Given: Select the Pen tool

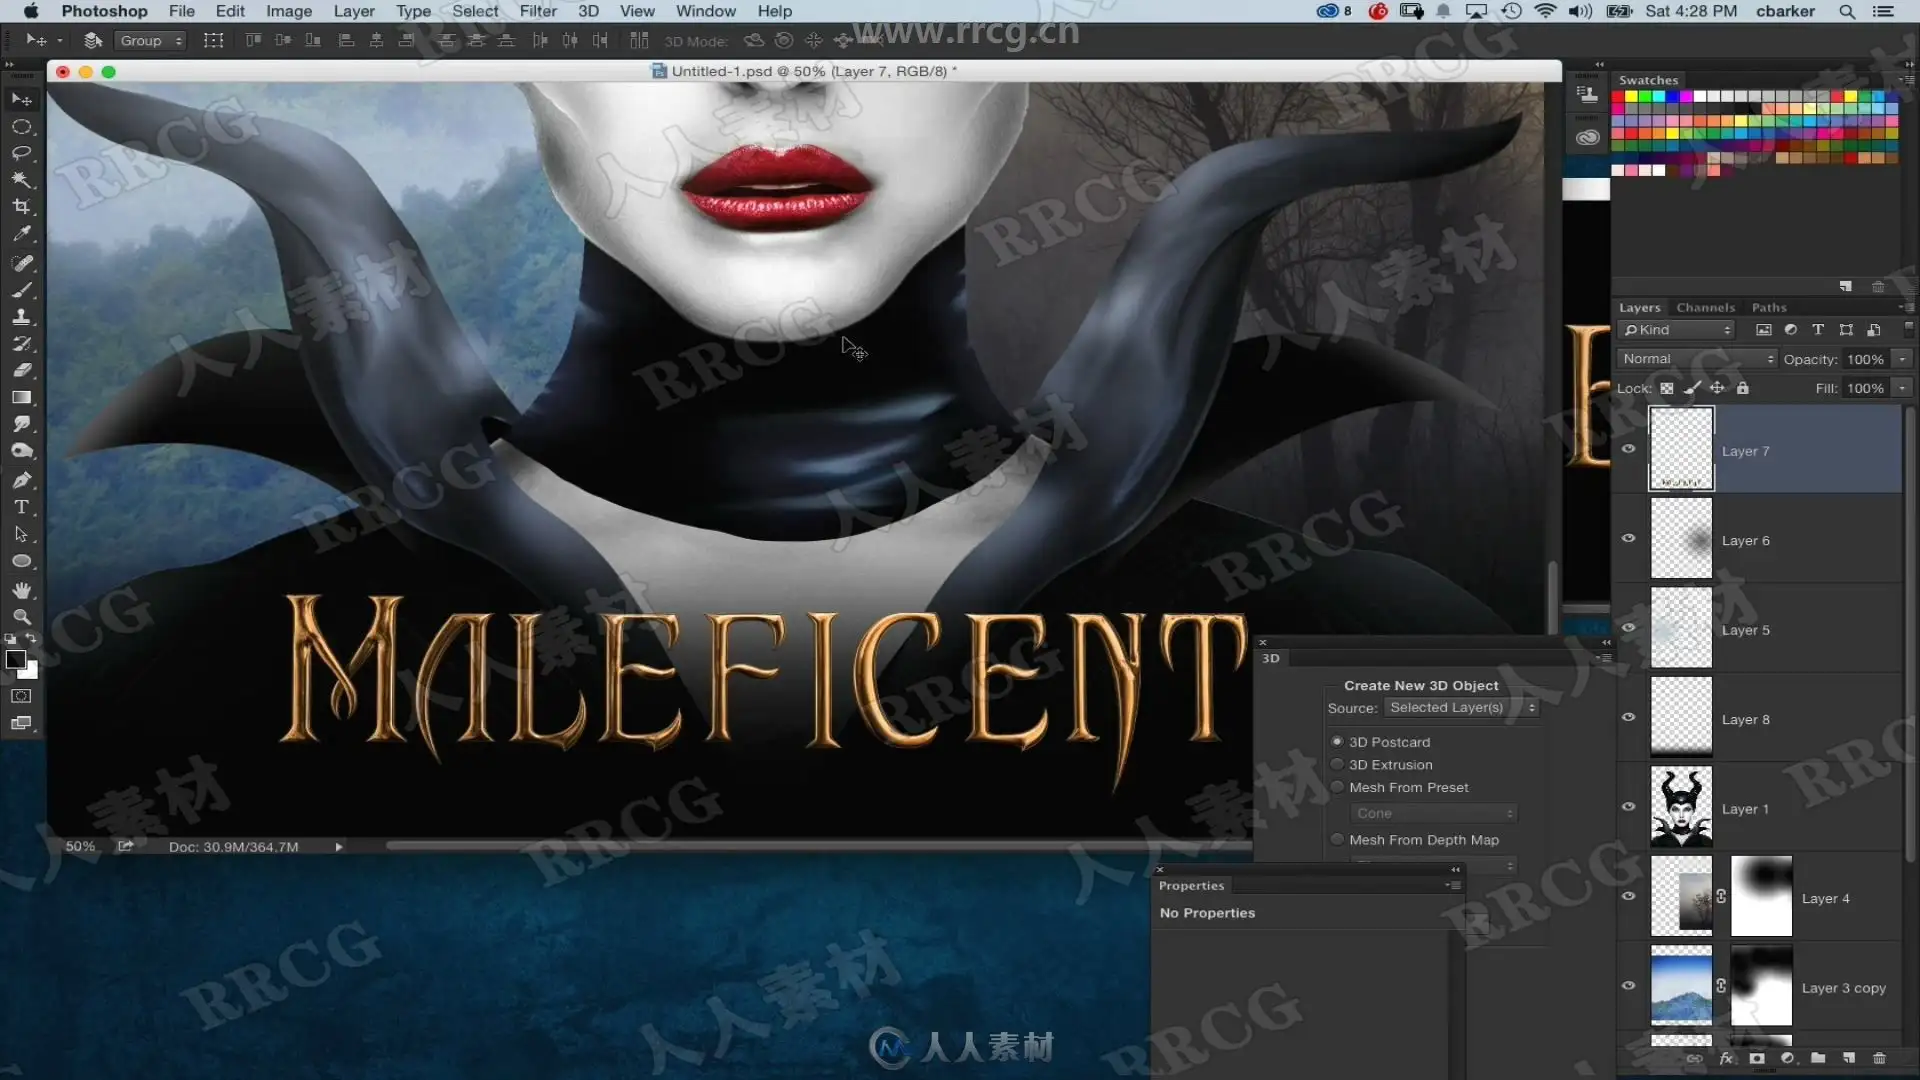Looking at the screenshot, I should click(x=21, y=480).
